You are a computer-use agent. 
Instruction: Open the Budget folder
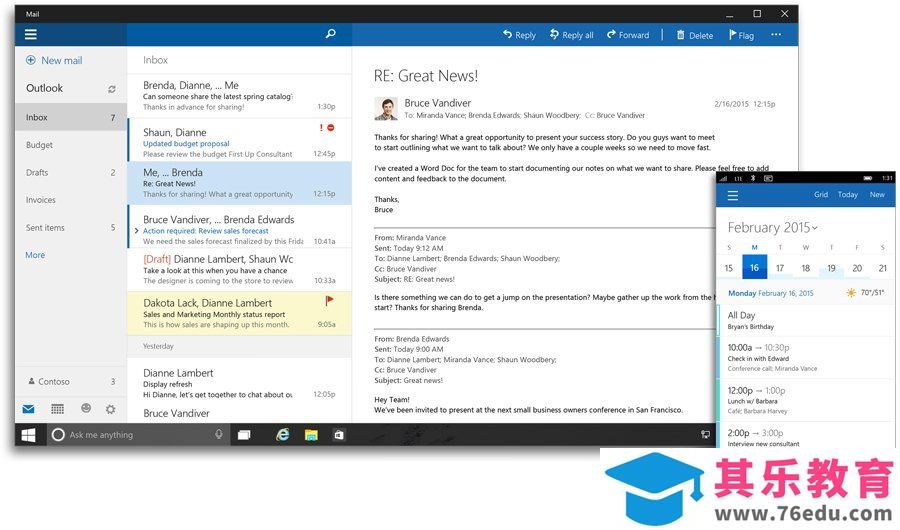click(x=71, y=145)
